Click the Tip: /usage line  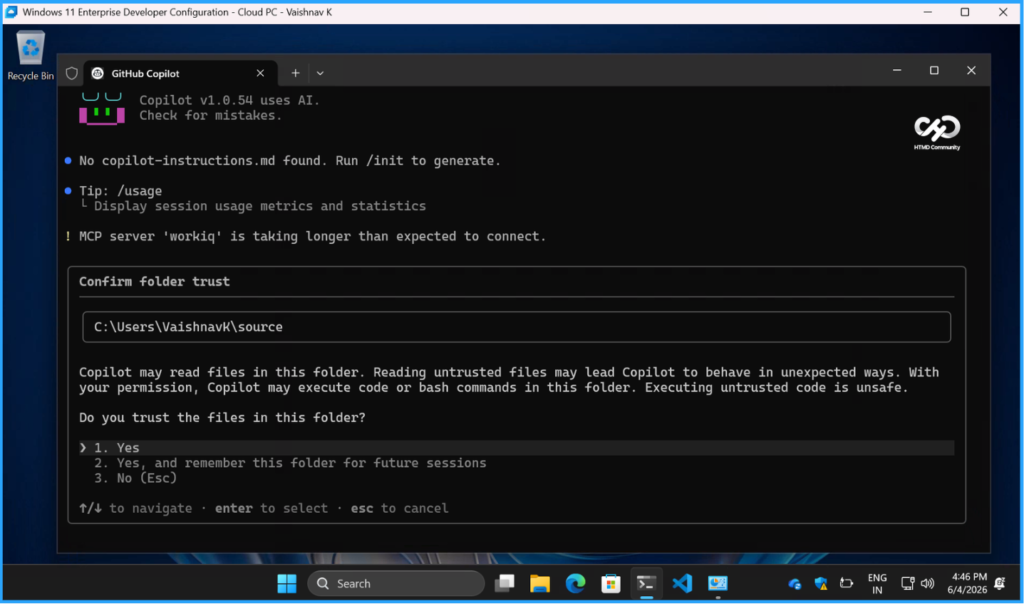coord(120,191)
